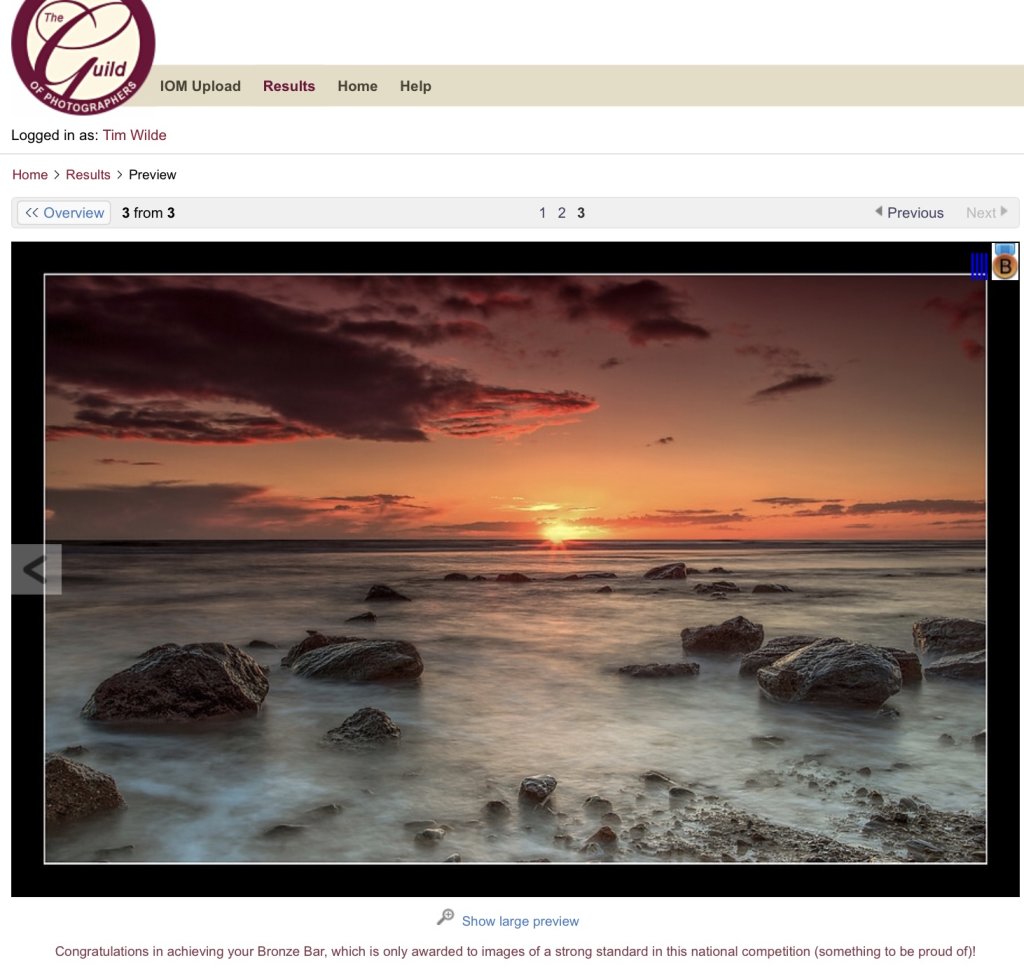Jump to page 2 in the pager
The height and width of the screenshot is (972, 1024).
562,213
